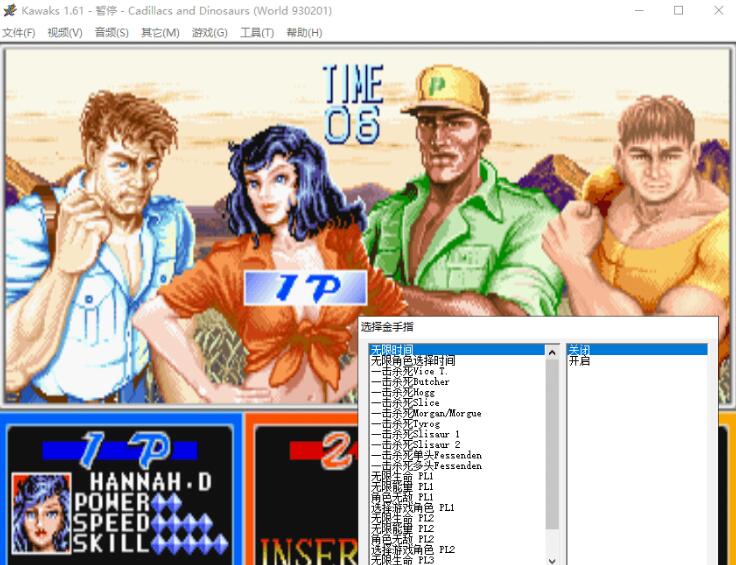The image size is (736, 565).
Task: Click the Kawaks app icon in title bar
Action: (x=10, y=10)
